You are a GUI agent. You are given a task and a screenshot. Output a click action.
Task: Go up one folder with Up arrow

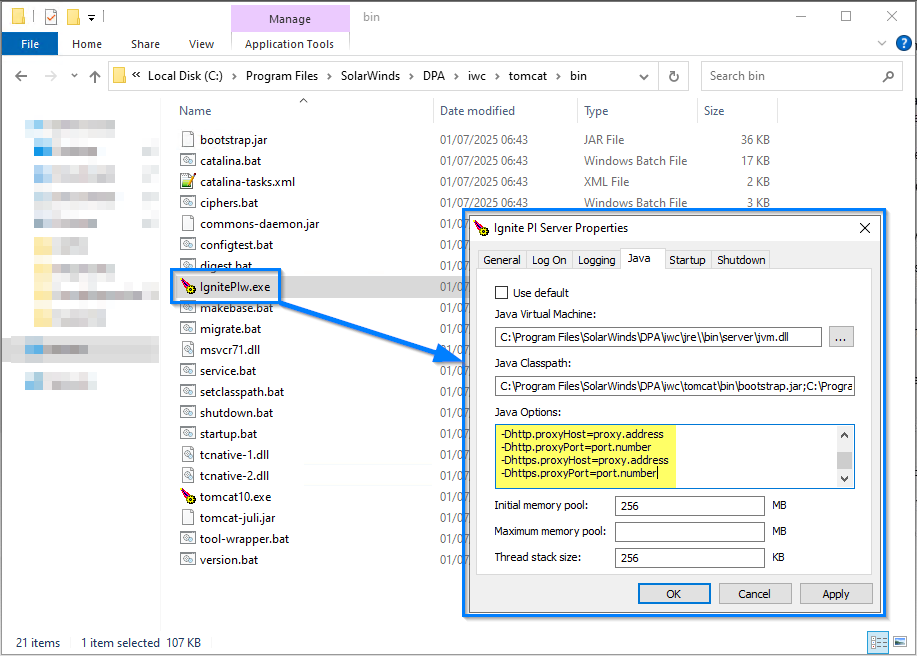[x=95, y=76]
